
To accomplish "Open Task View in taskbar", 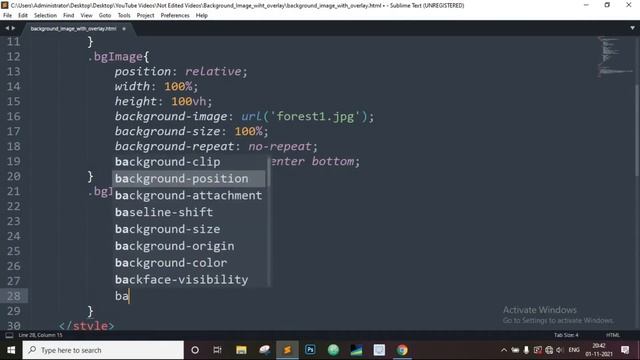I will [217, 350].
